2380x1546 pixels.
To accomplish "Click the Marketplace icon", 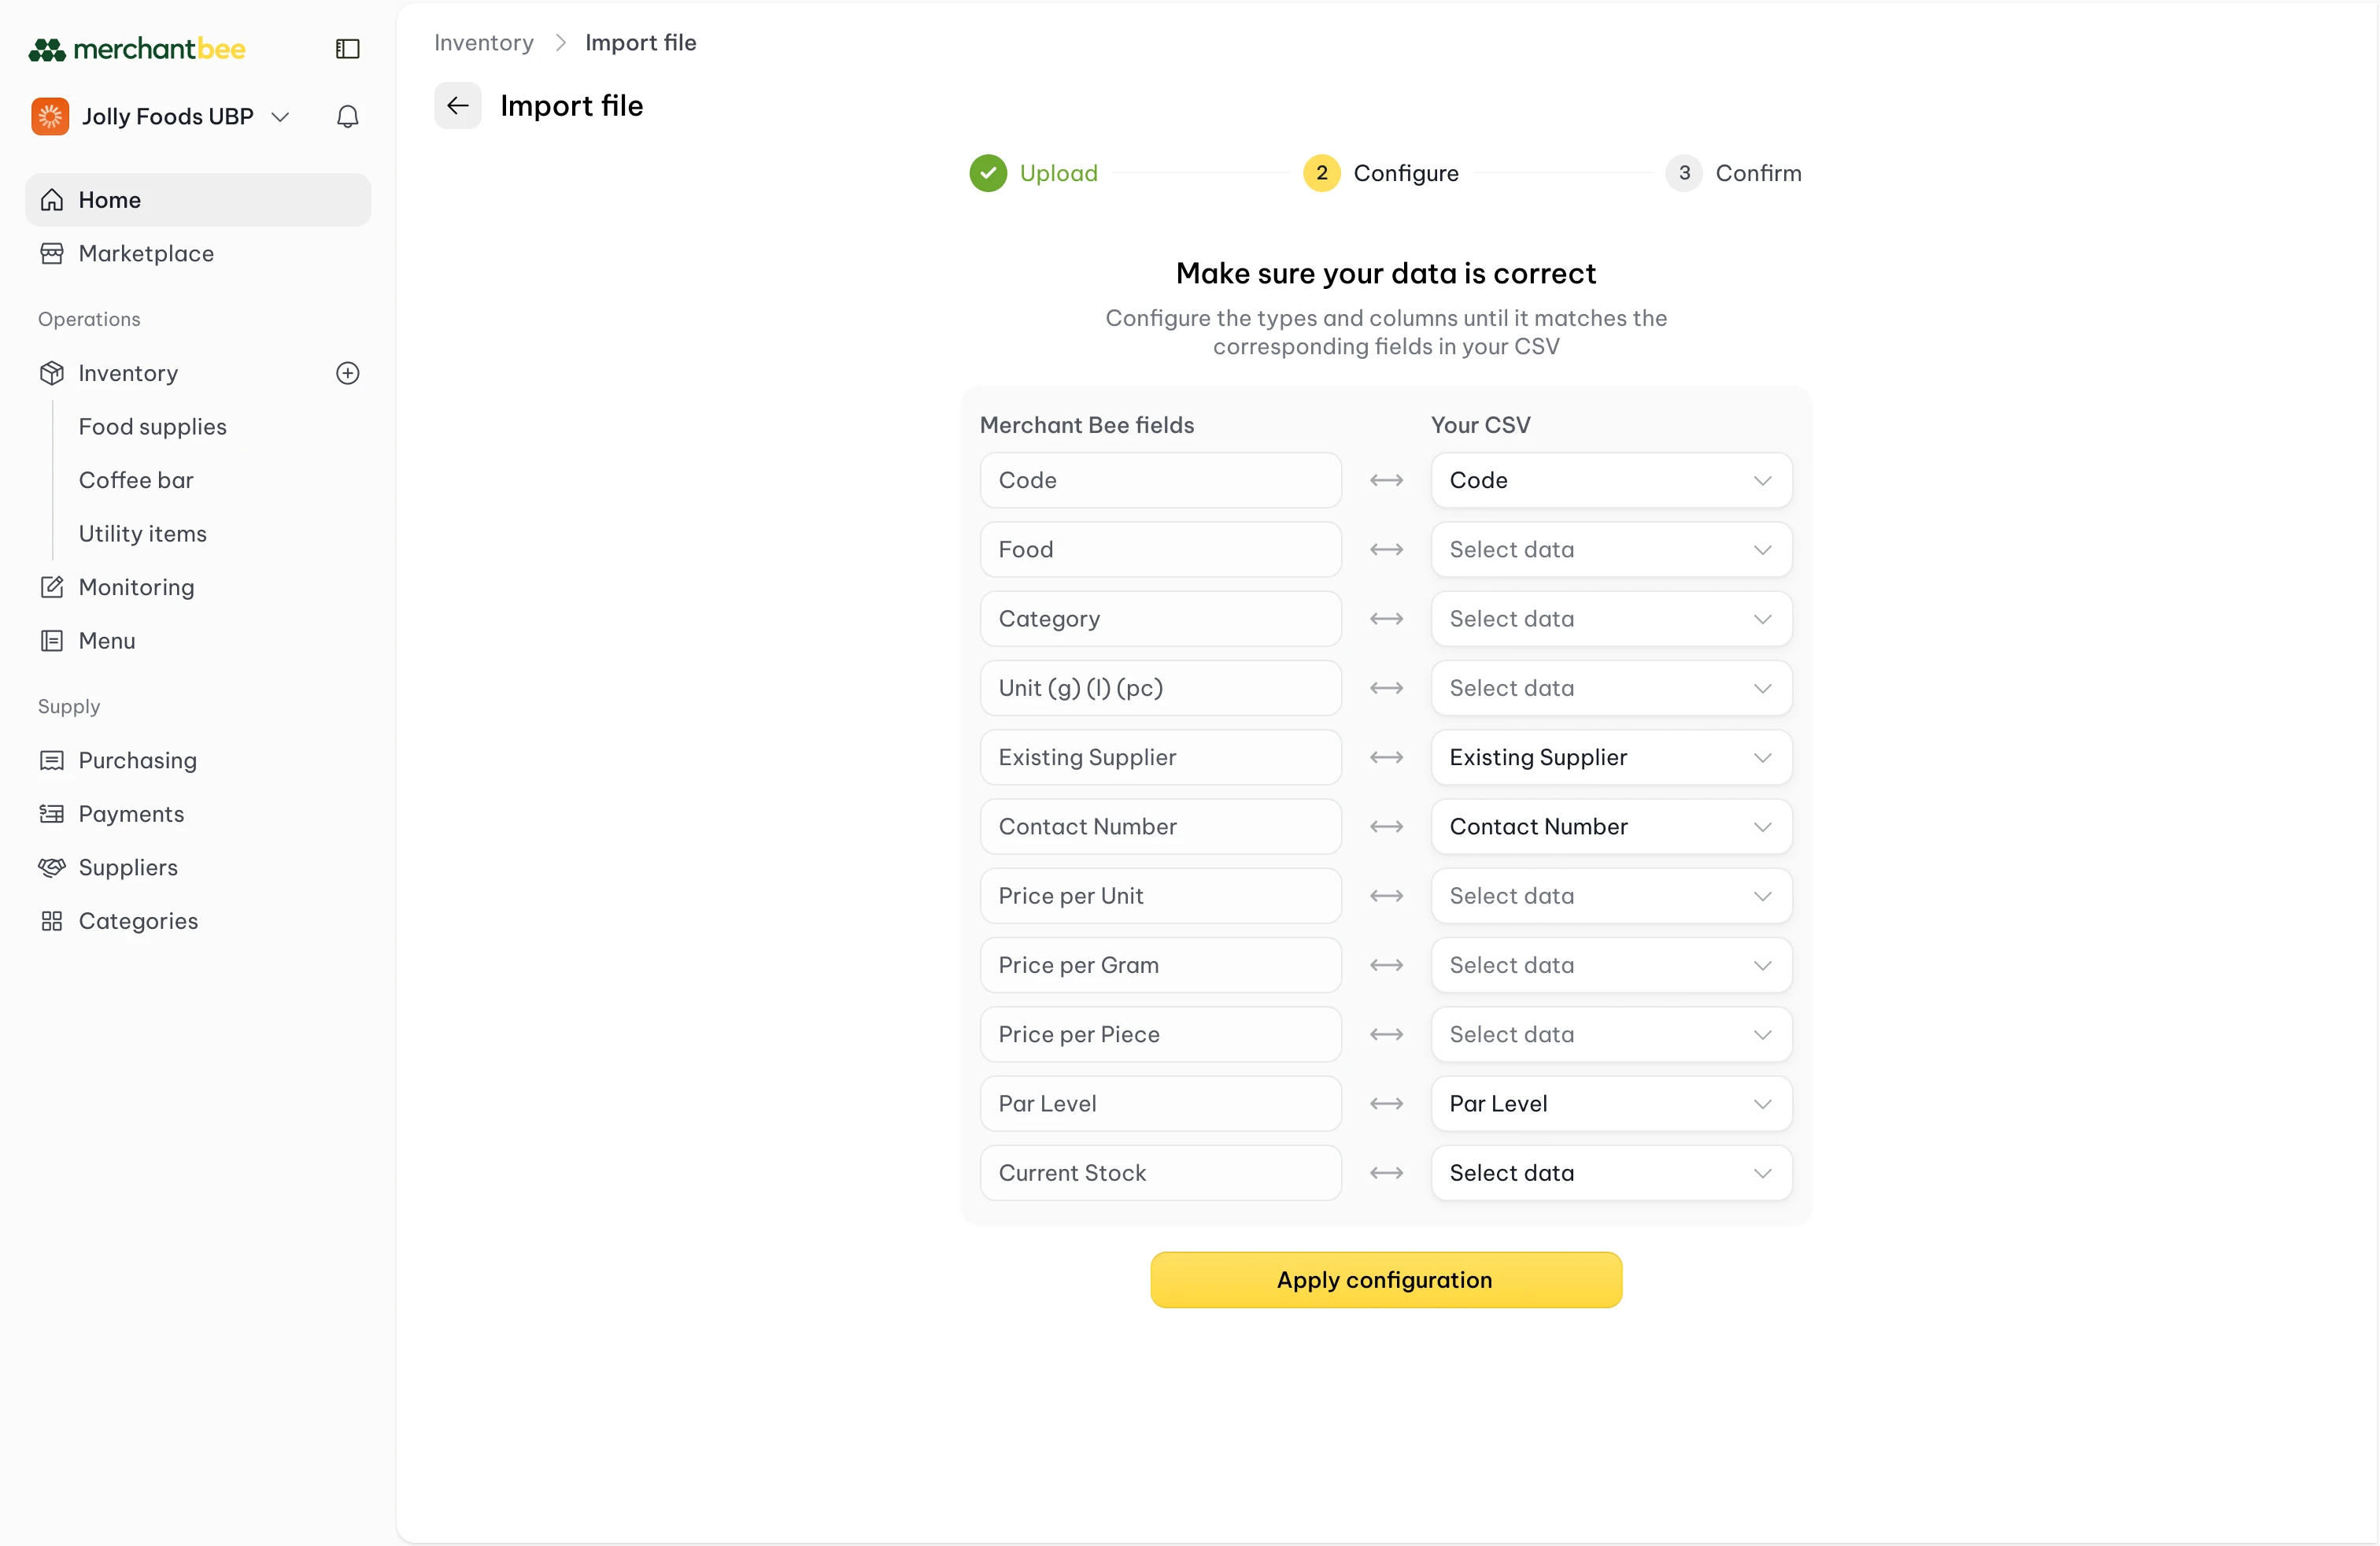I will coord(51,253).
